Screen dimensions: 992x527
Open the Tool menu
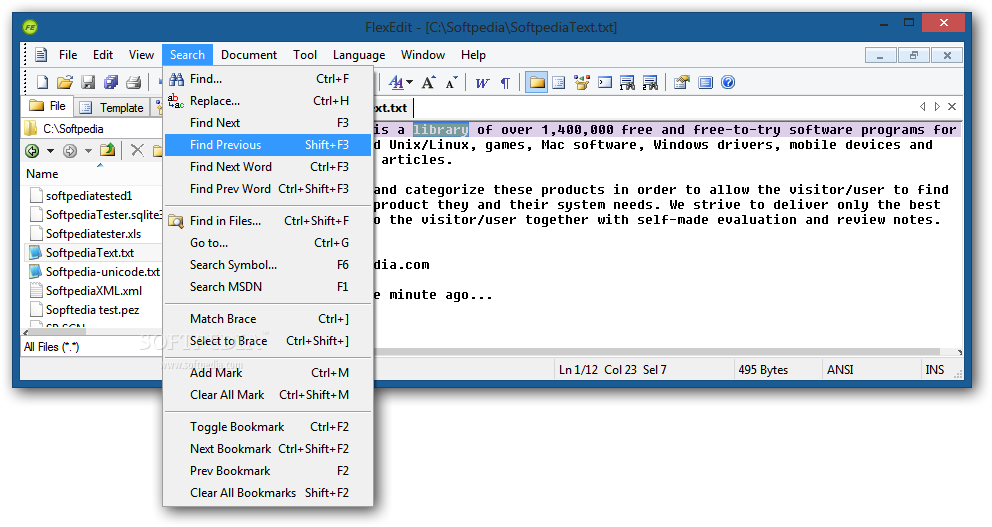304,55
